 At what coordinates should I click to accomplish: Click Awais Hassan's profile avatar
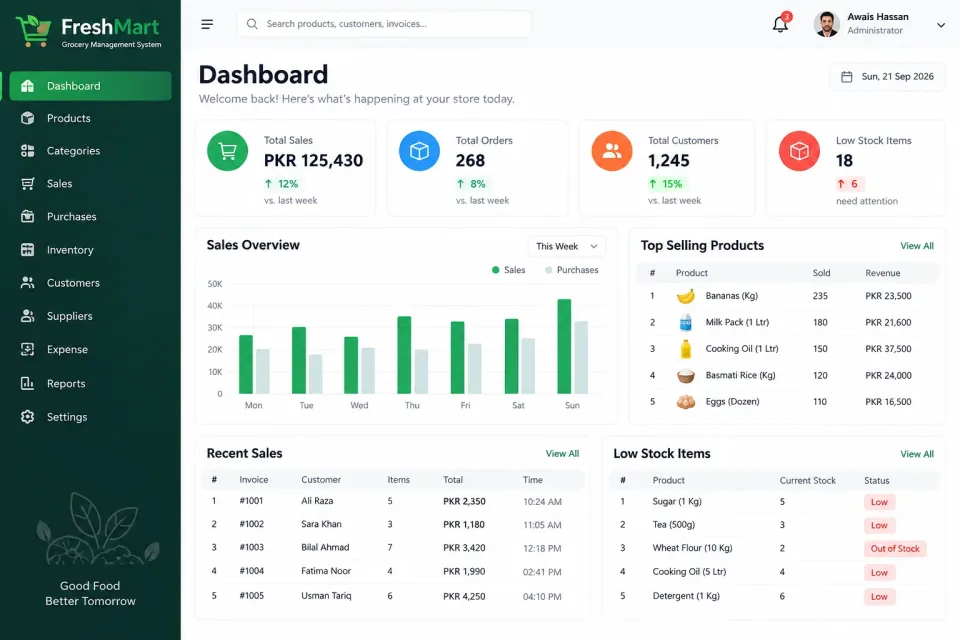click(x=827, y=24)
